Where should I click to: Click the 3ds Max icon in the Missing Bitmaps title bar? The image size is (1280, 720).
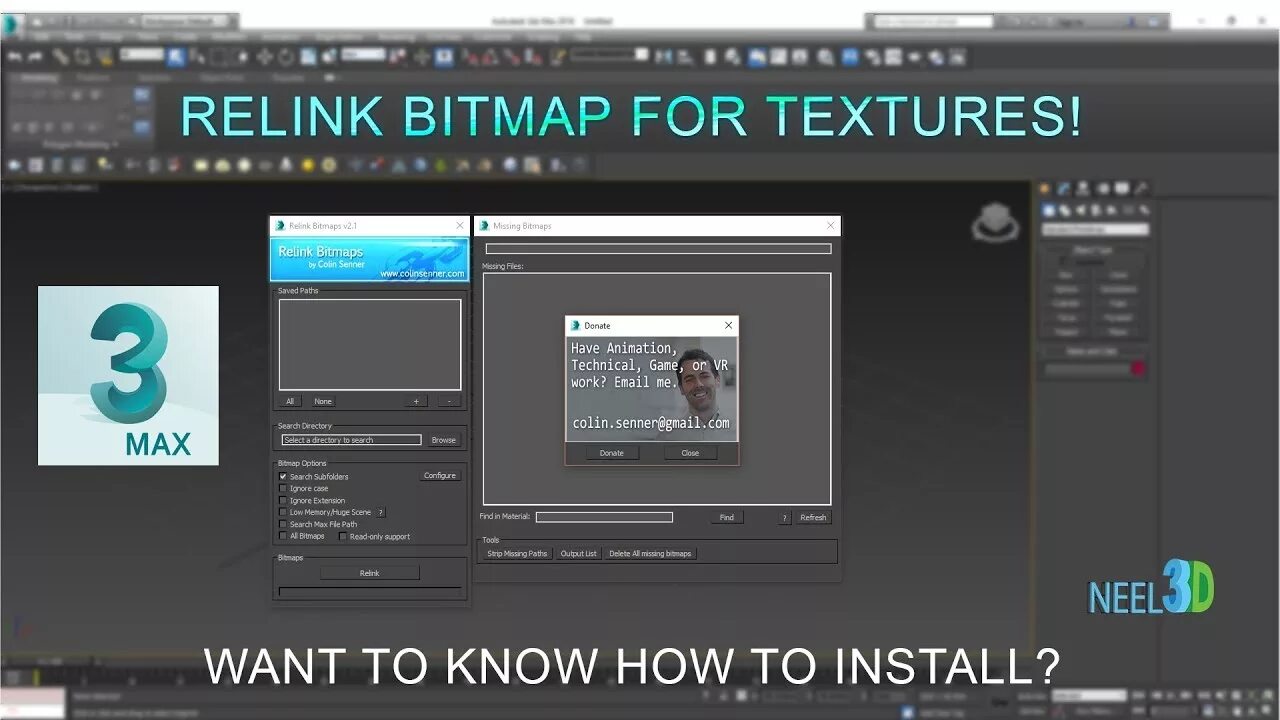pos(484,226)
